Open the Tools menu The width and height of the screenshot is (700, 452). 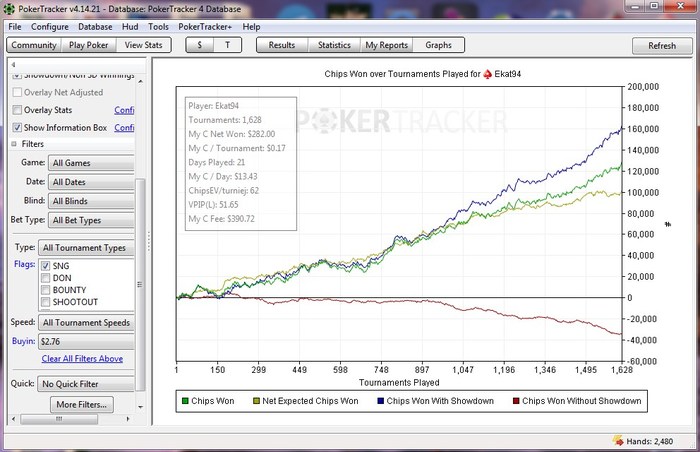[x=158, y=27]
